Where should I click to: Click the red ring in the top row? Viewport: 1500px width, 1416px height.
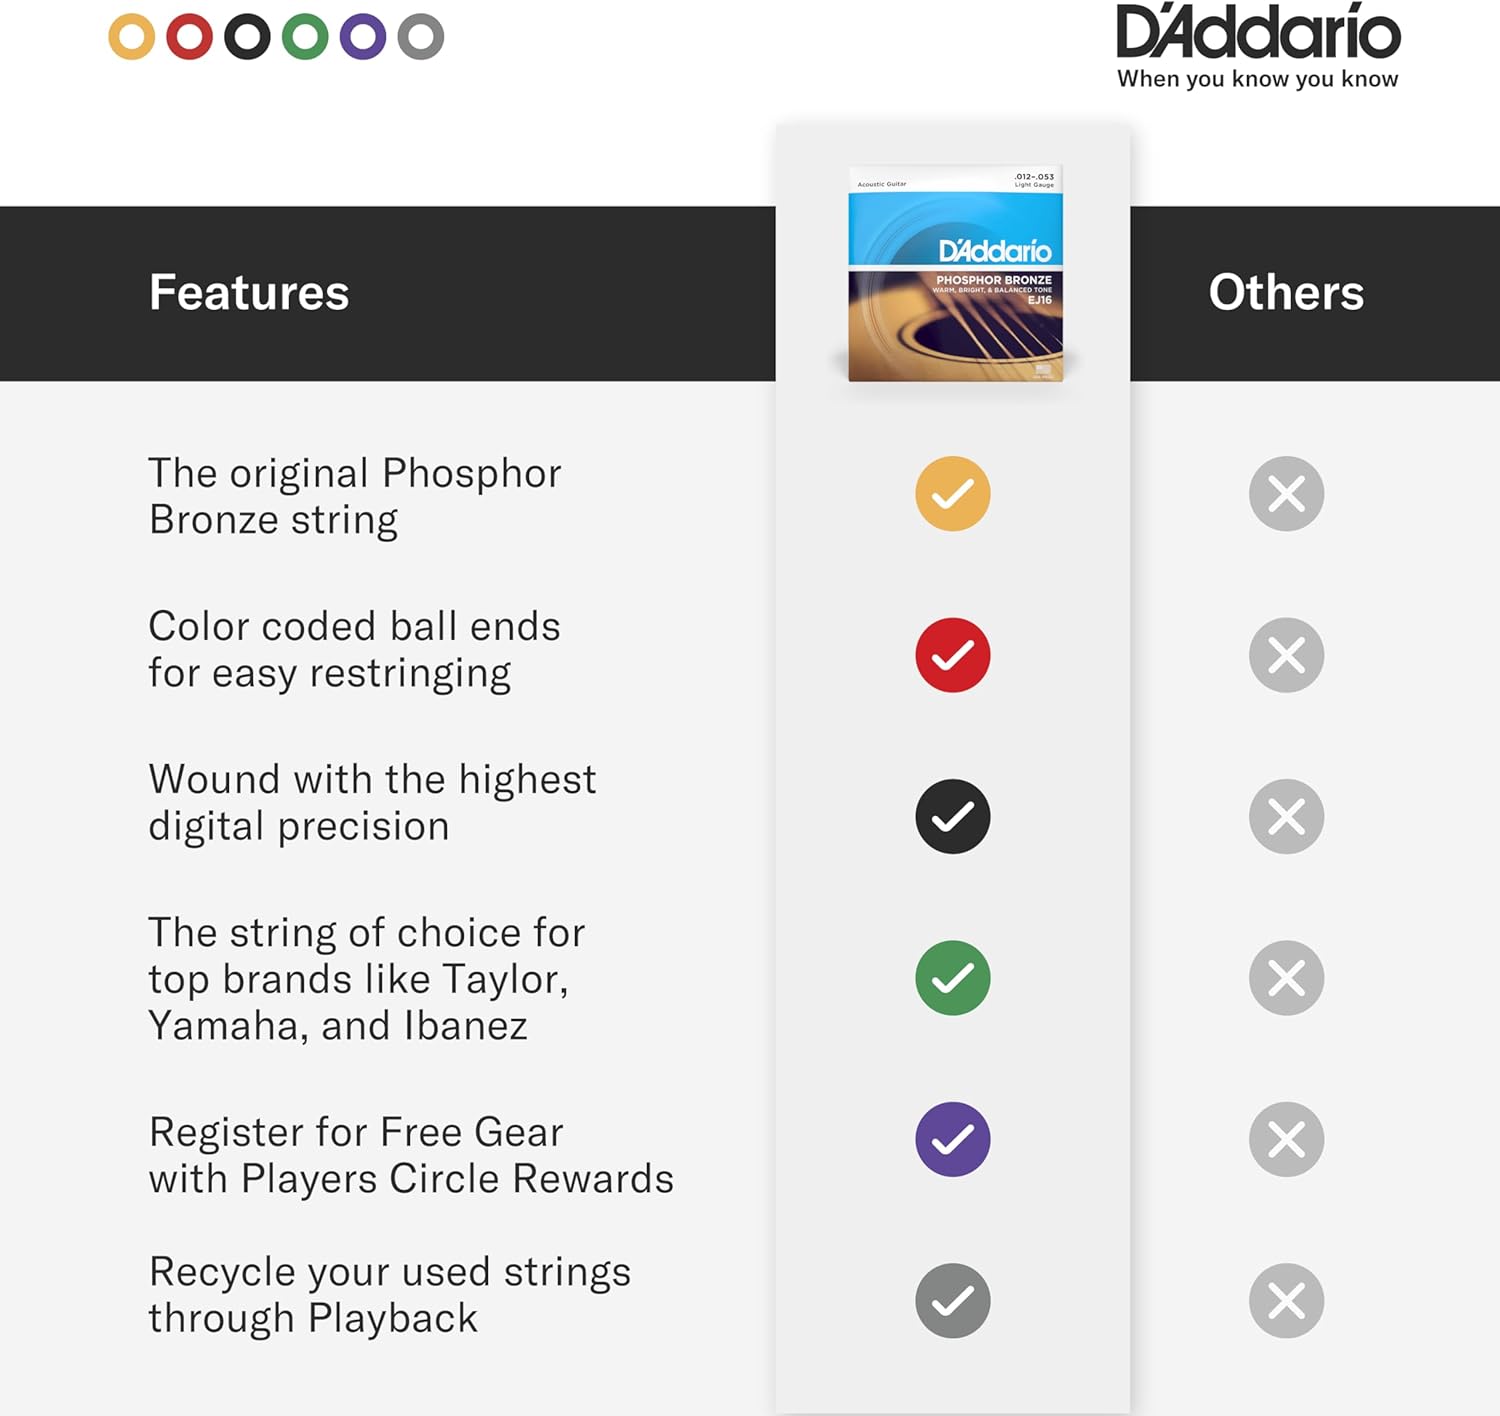coord(189,37)
